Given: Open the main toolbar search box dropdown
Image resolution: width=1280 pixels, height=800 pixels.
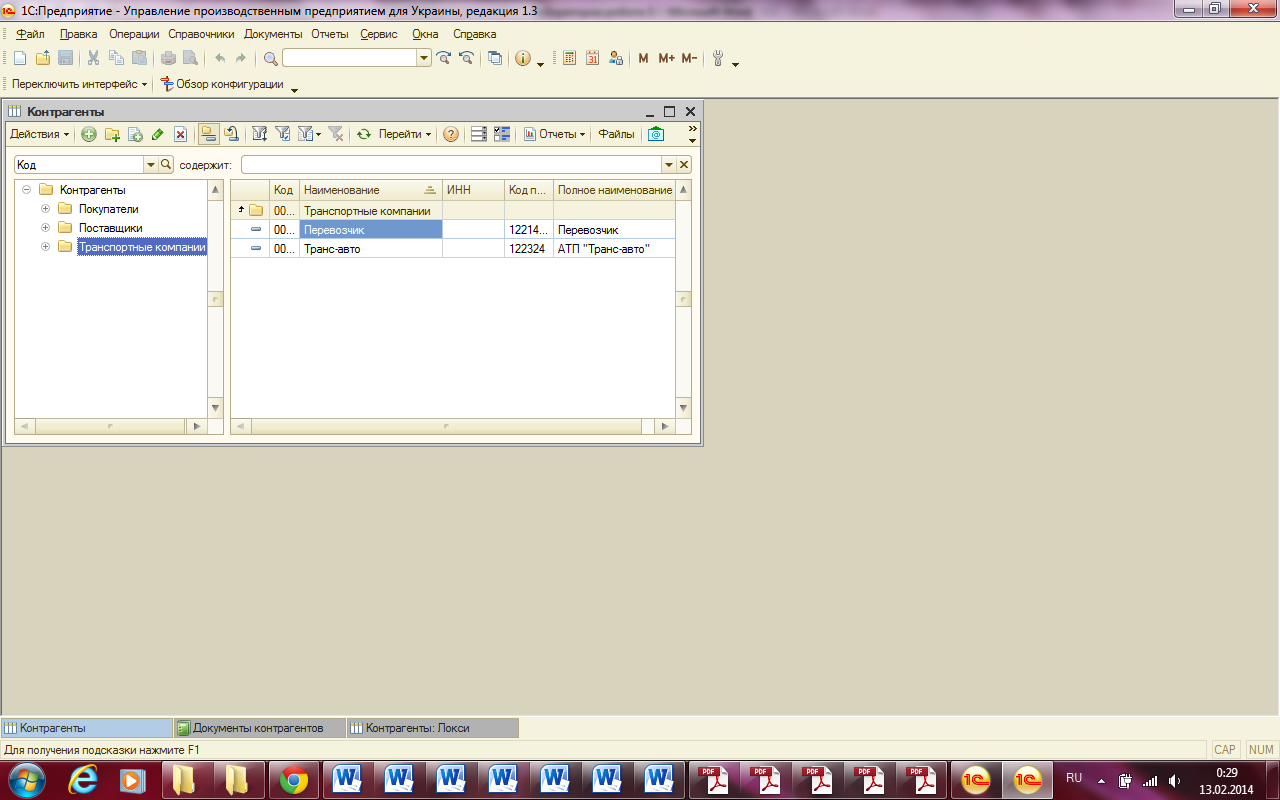Looking at the screenshot, I should click(x=424, y=59).
